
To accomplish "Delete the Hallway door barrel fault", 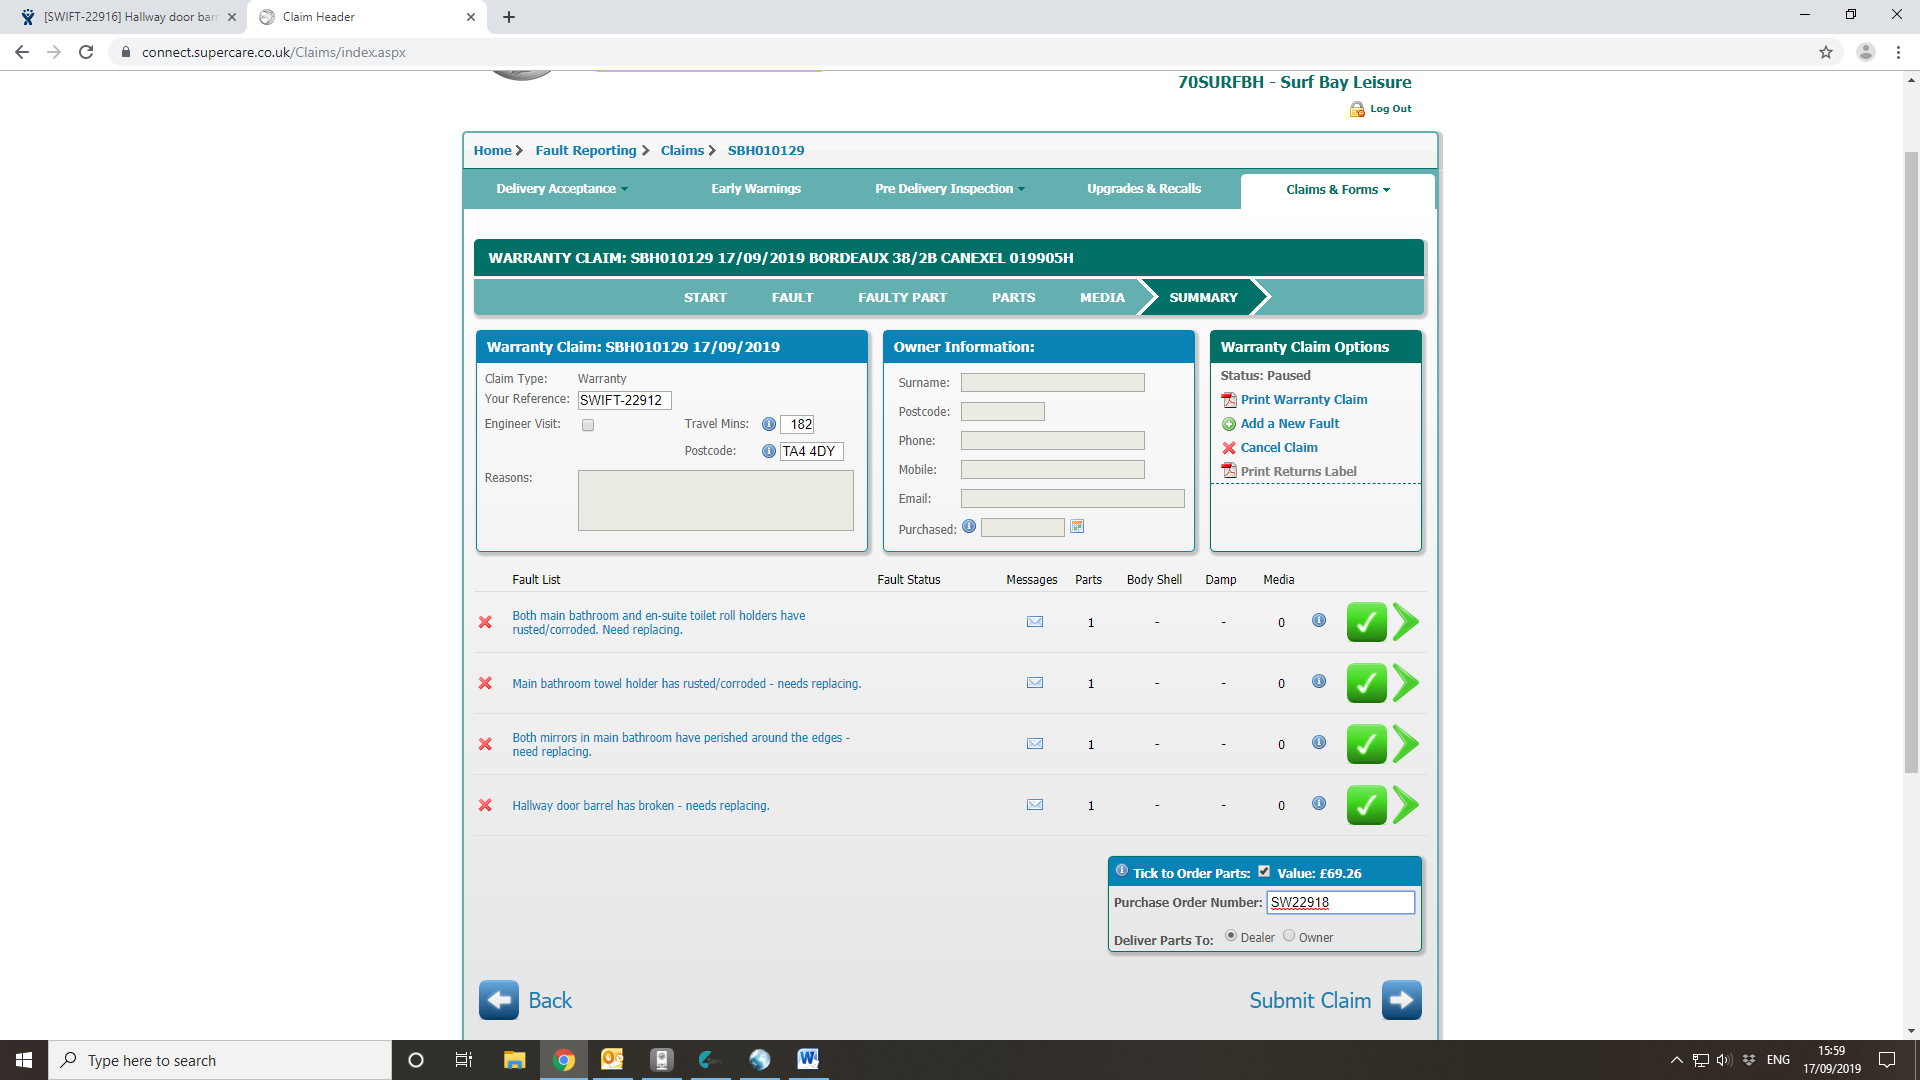I will [x=485, y=805].
